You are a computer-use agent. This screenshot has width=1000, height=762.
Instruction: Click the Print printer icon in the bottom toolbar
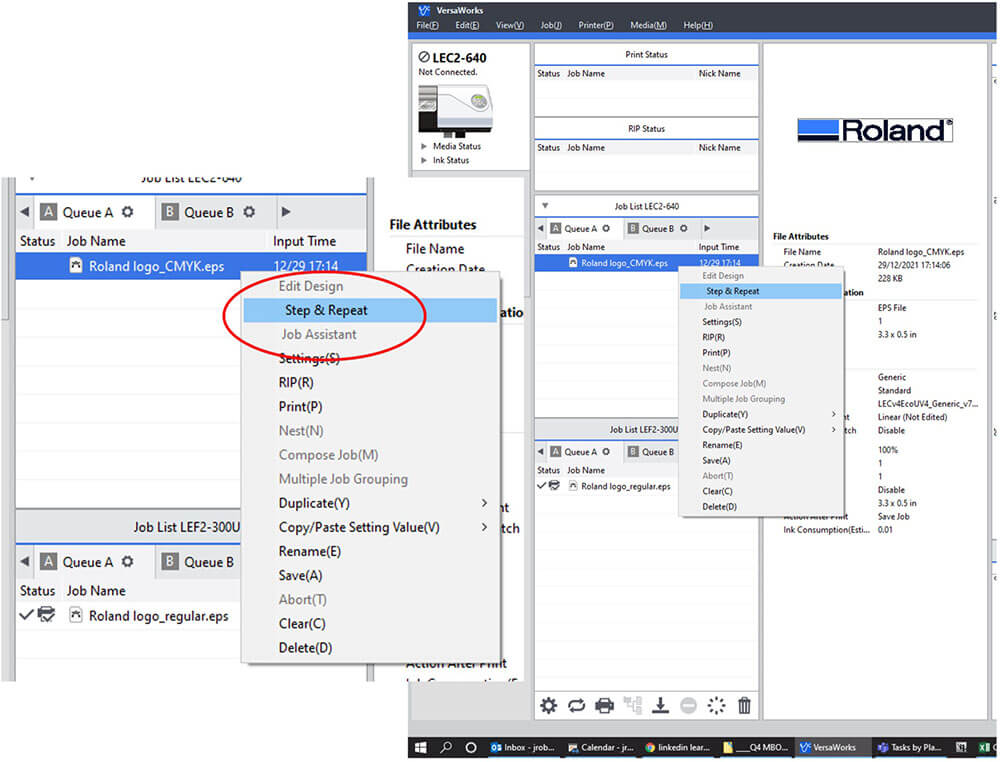pos(604,705)
